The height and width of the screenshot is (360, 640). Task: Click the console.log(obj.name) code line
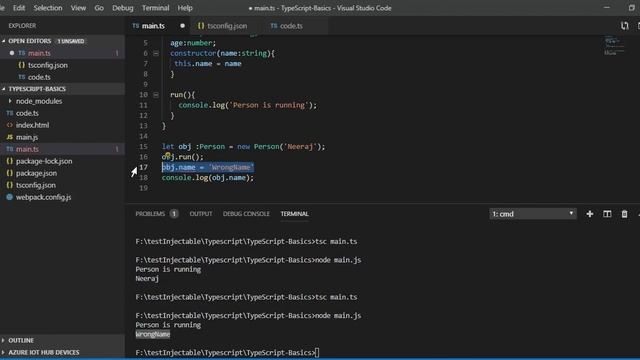point(208,178)
